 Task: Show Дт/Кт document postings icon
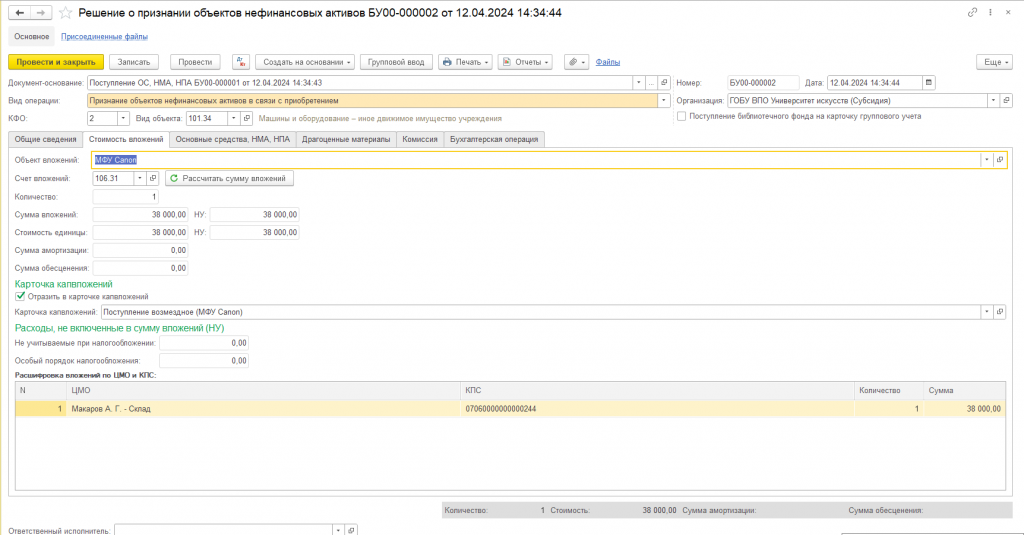click(x=241, y=62)
